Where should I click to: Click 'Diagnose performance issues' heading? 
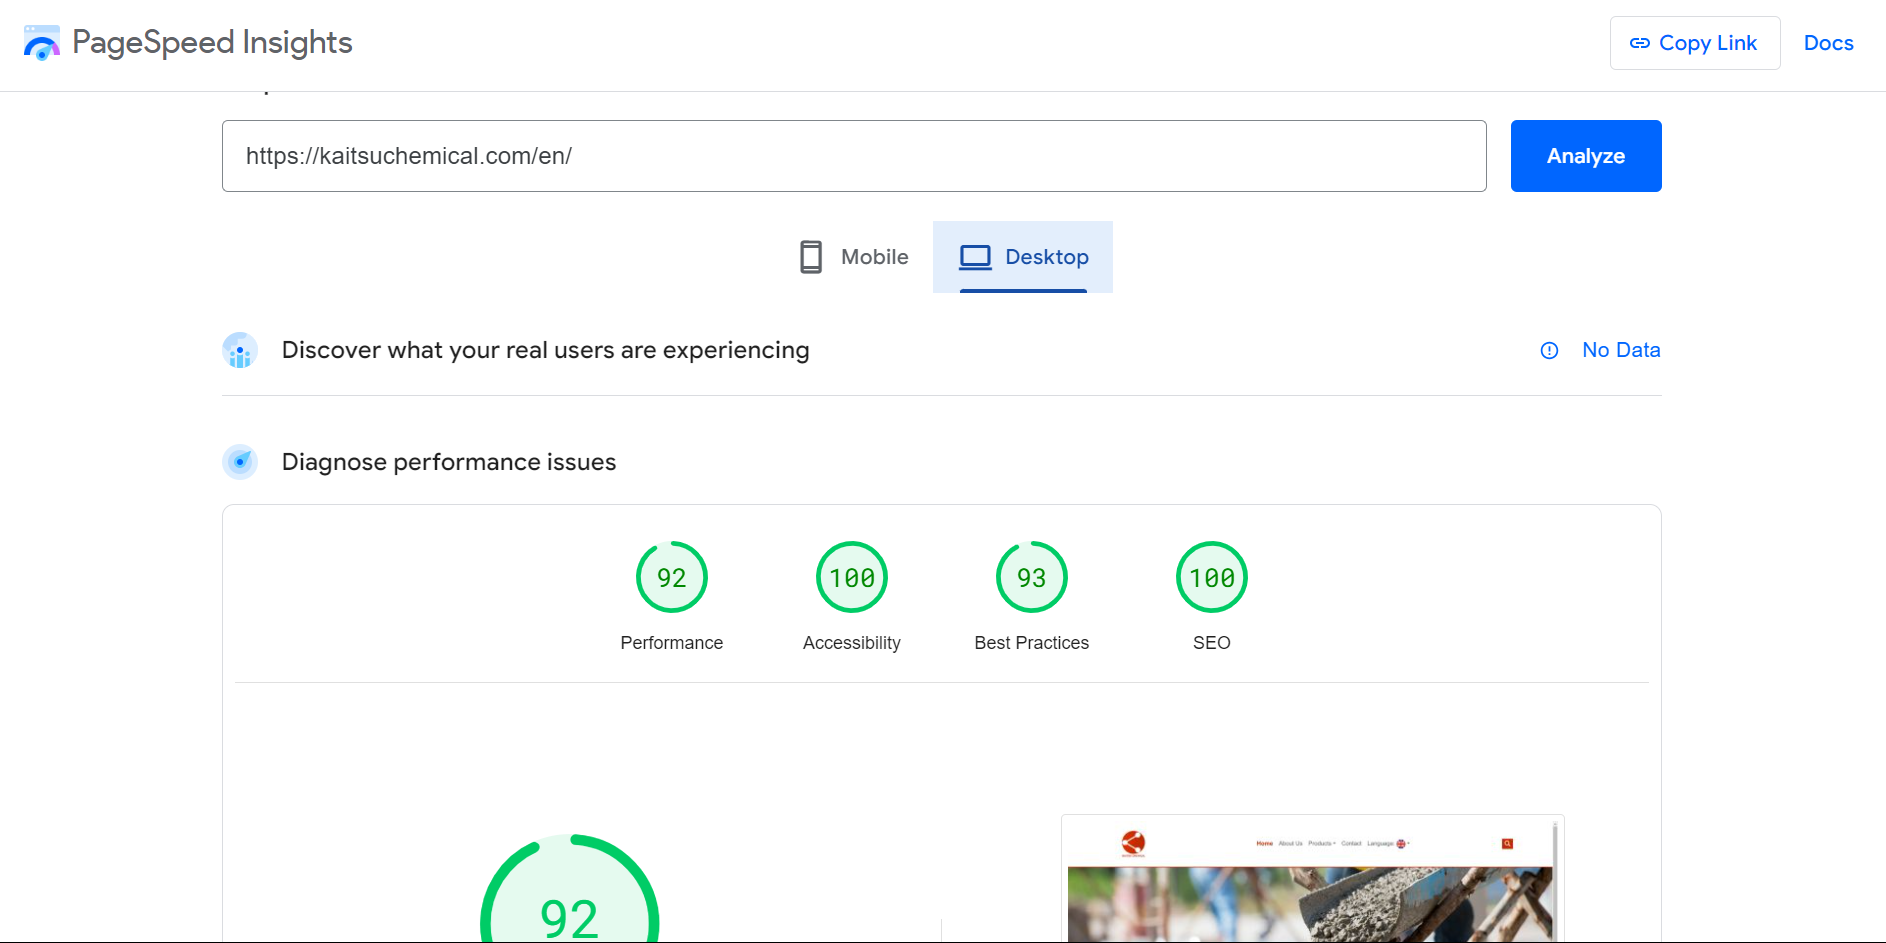point(449,462)
